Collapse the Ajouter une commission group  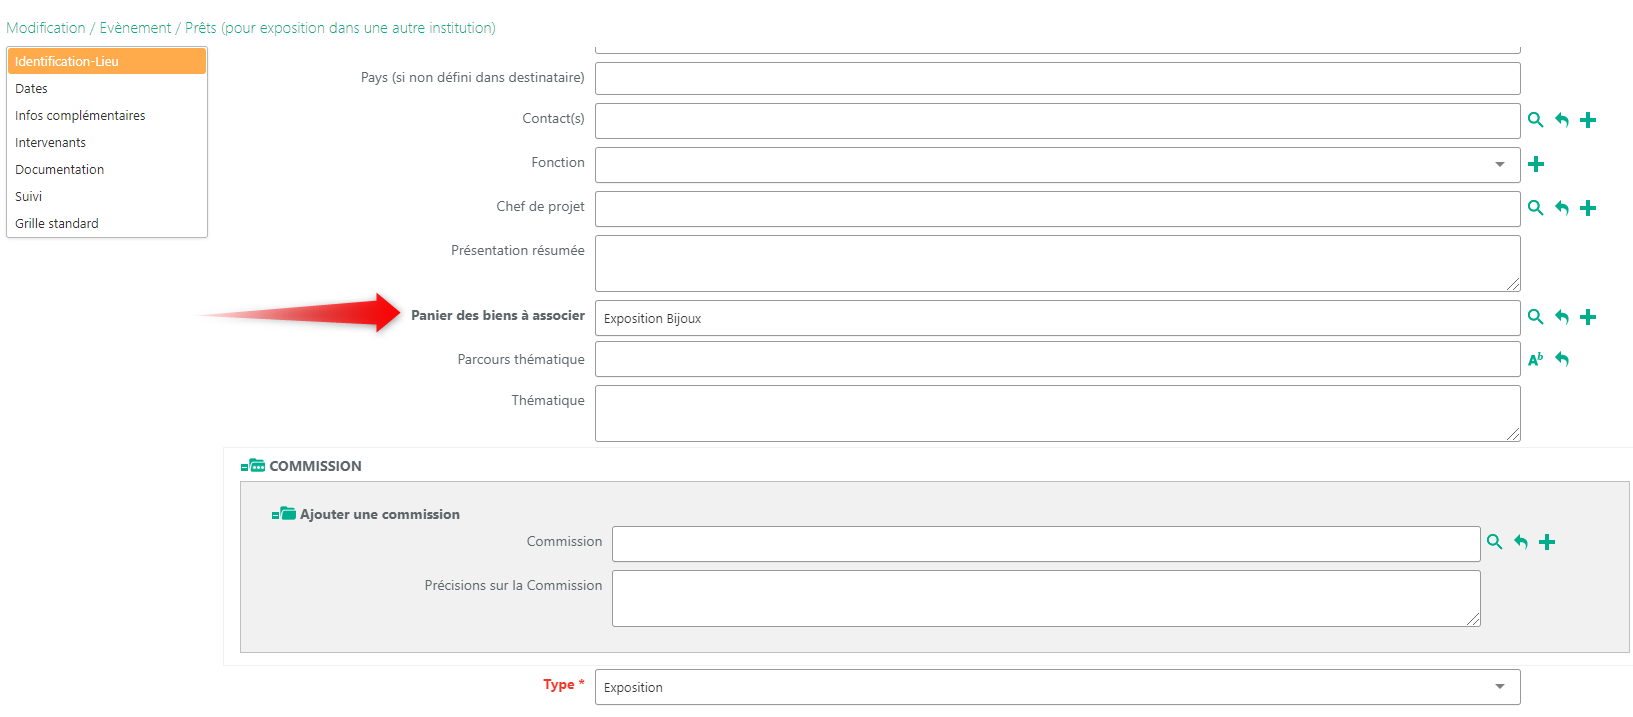284,514
